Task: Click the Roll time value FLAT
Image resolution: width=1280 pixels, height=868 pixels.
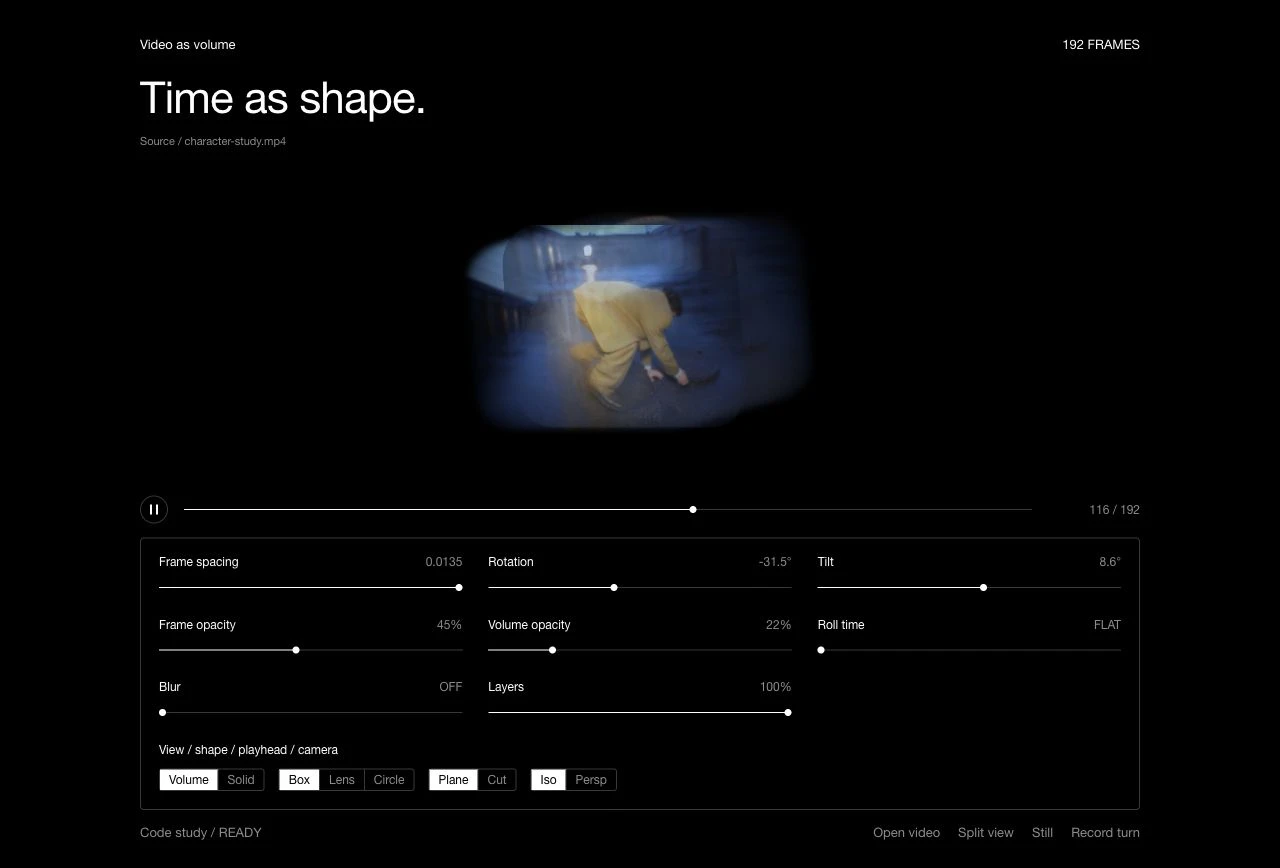Action: pyautogui.click(x=1107, y=625)
